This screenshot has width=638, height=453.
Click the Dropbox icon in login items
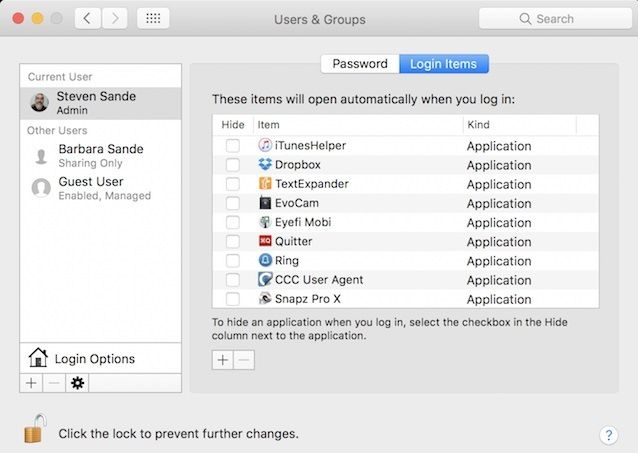click(265, 165)
